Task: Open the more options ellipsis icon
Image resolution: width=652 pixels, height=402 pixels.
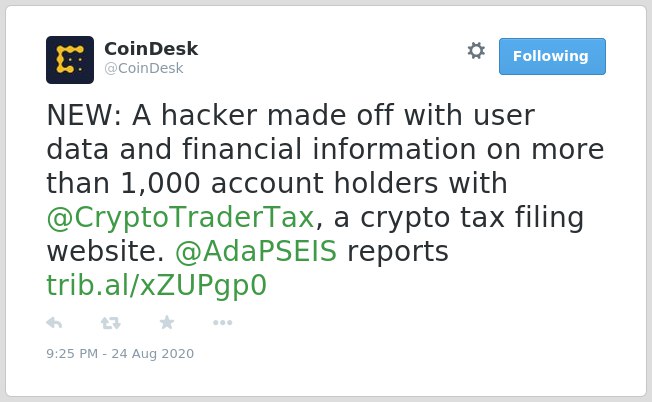Action: click(x=222, y=323)
